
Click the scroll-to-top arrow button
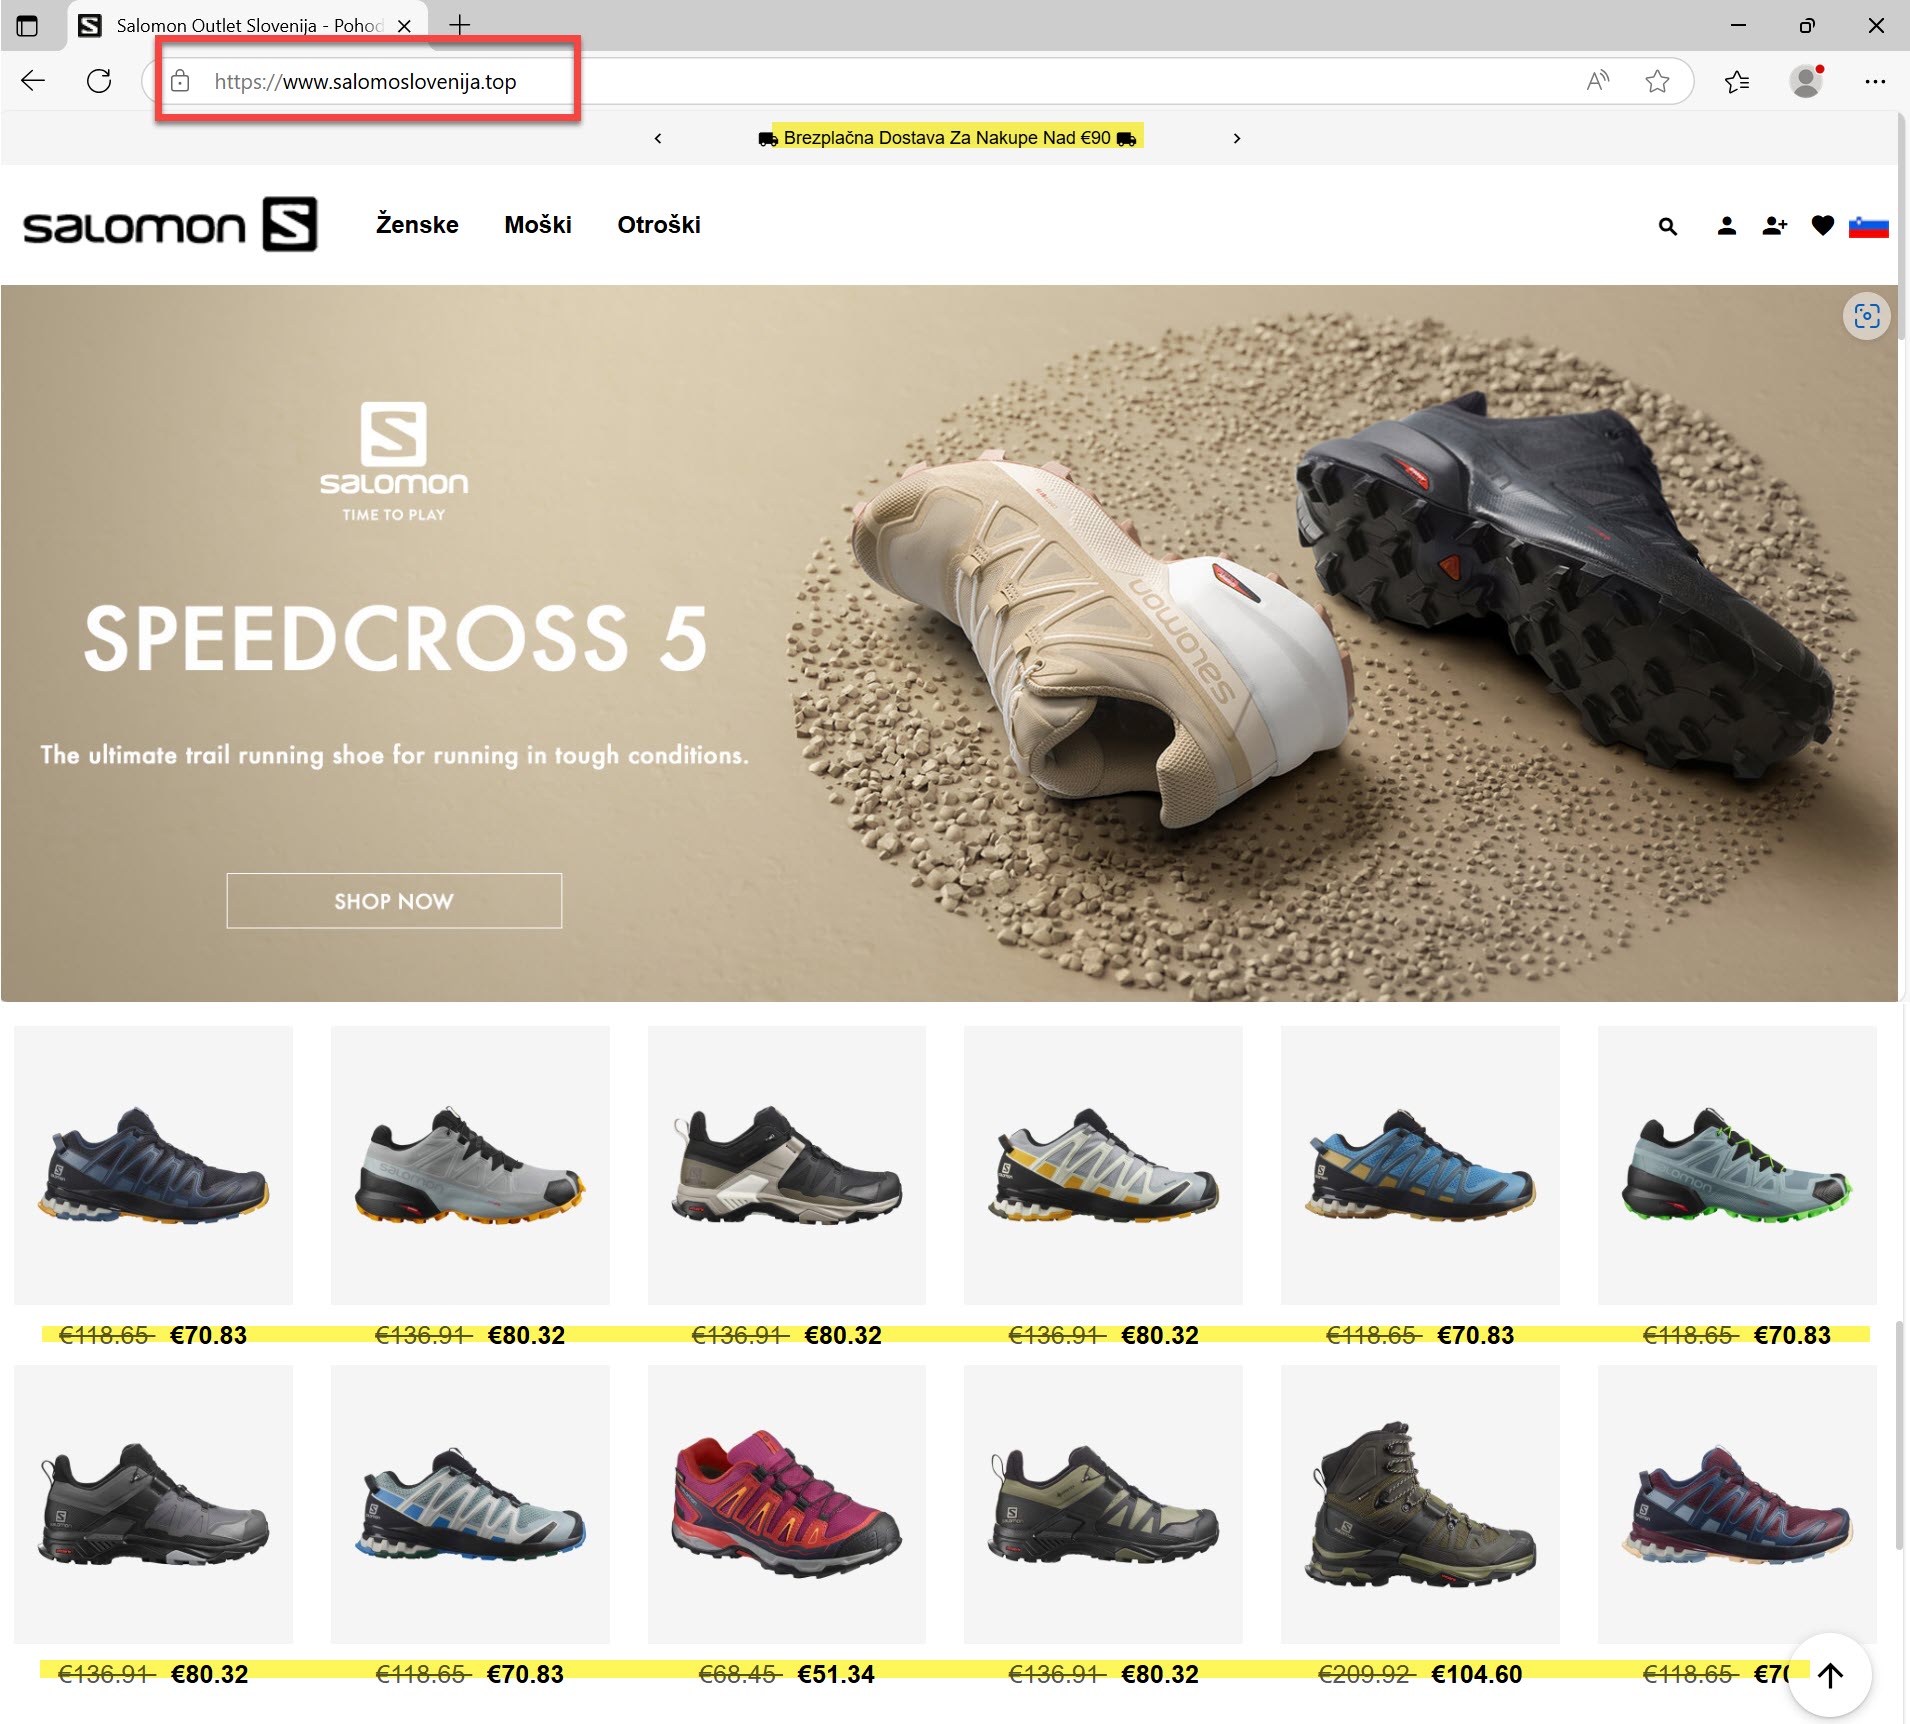pos(1829,1675)
